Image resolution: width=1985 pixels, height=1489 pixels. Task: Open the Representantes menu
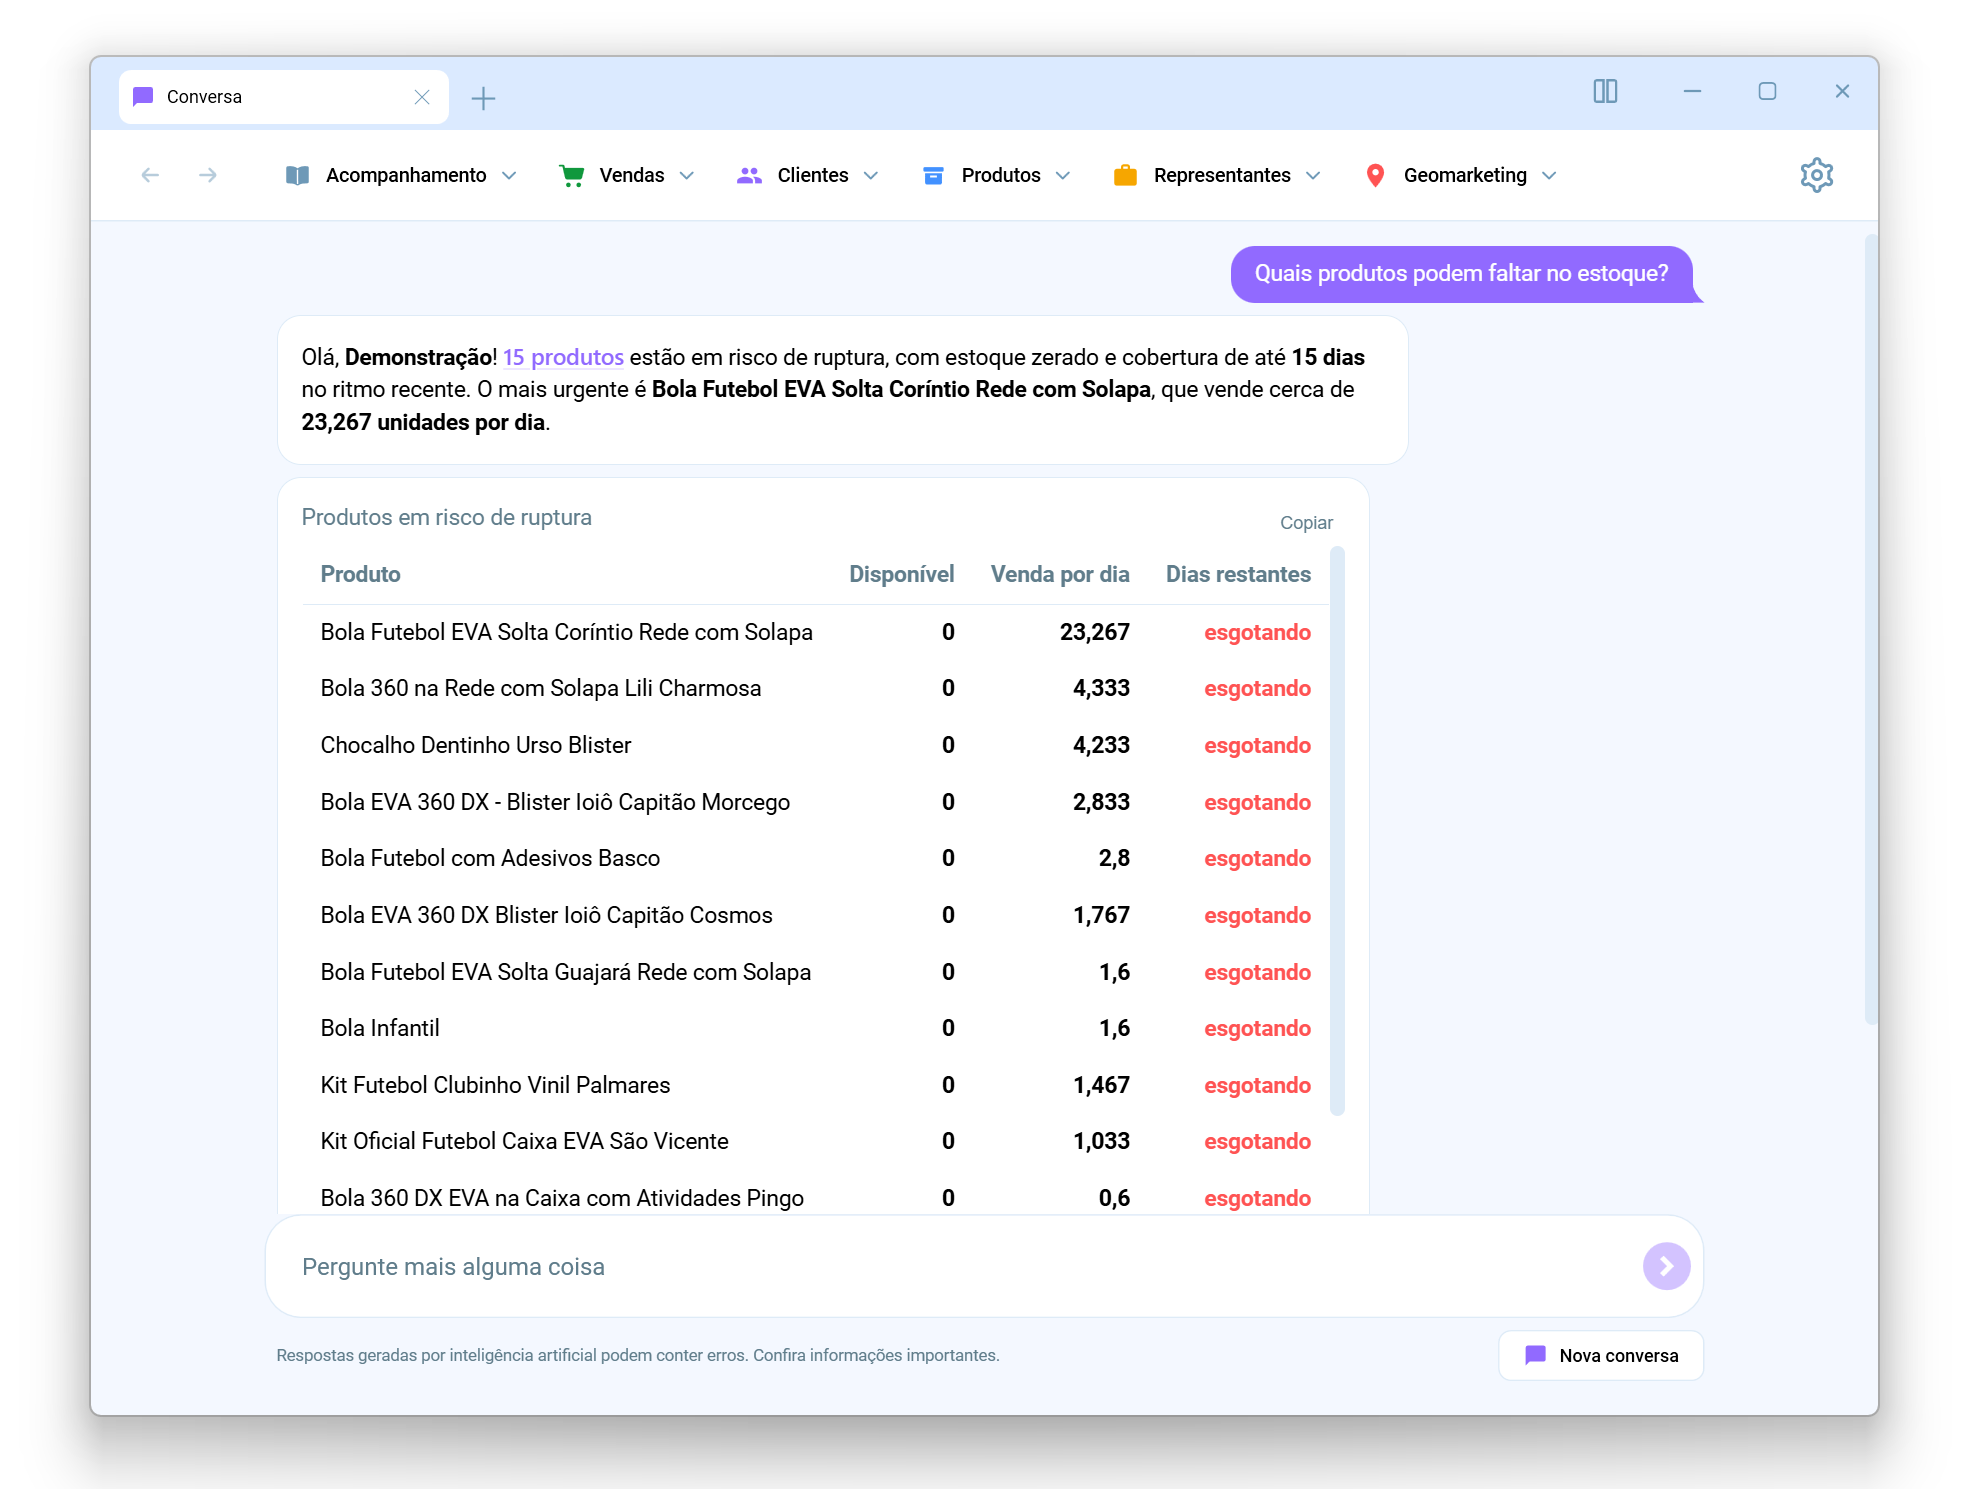1217,175
